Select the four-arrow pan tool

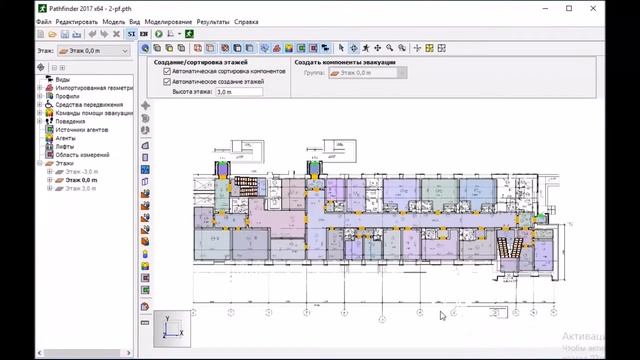(x=378, y=48)
